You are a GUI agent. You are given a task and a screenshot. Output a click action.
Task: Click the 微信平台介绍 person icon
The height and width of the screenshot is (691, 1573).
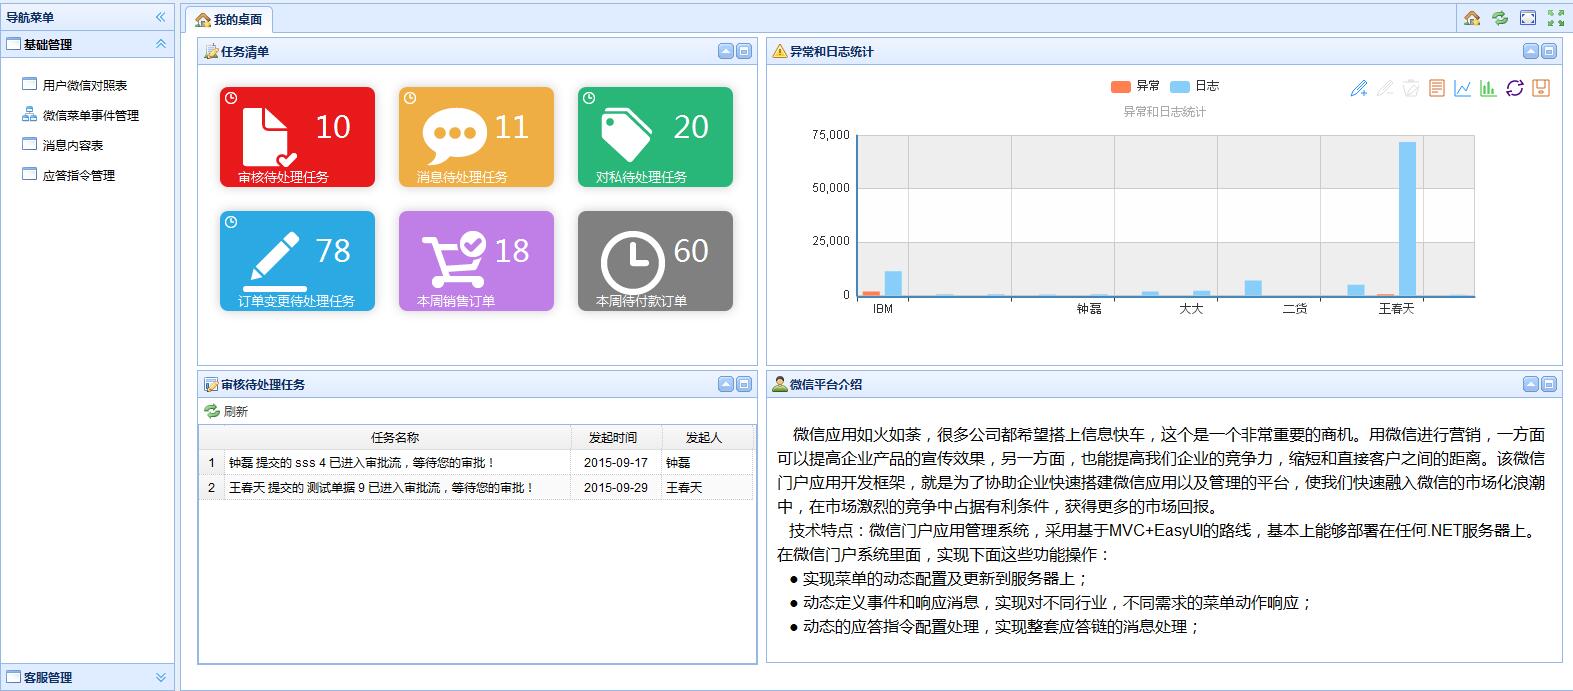point(780,384)
